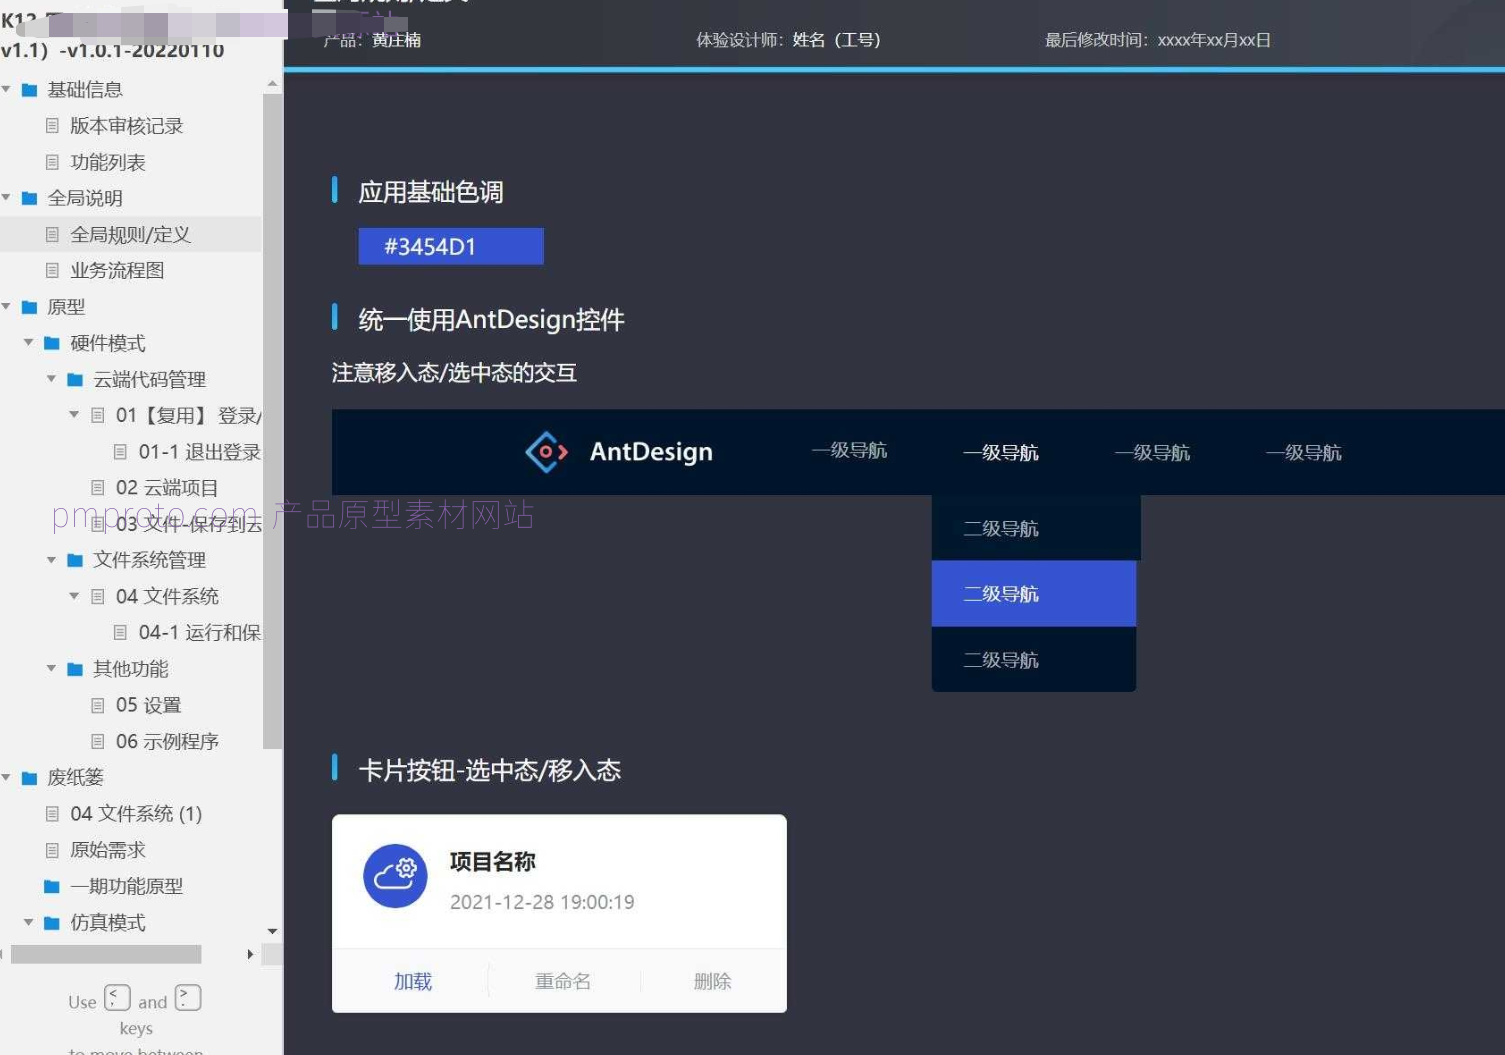Select the first 一级导航 menu item
Viewport: 1505px width, 1055px height.
click(849, 450)
